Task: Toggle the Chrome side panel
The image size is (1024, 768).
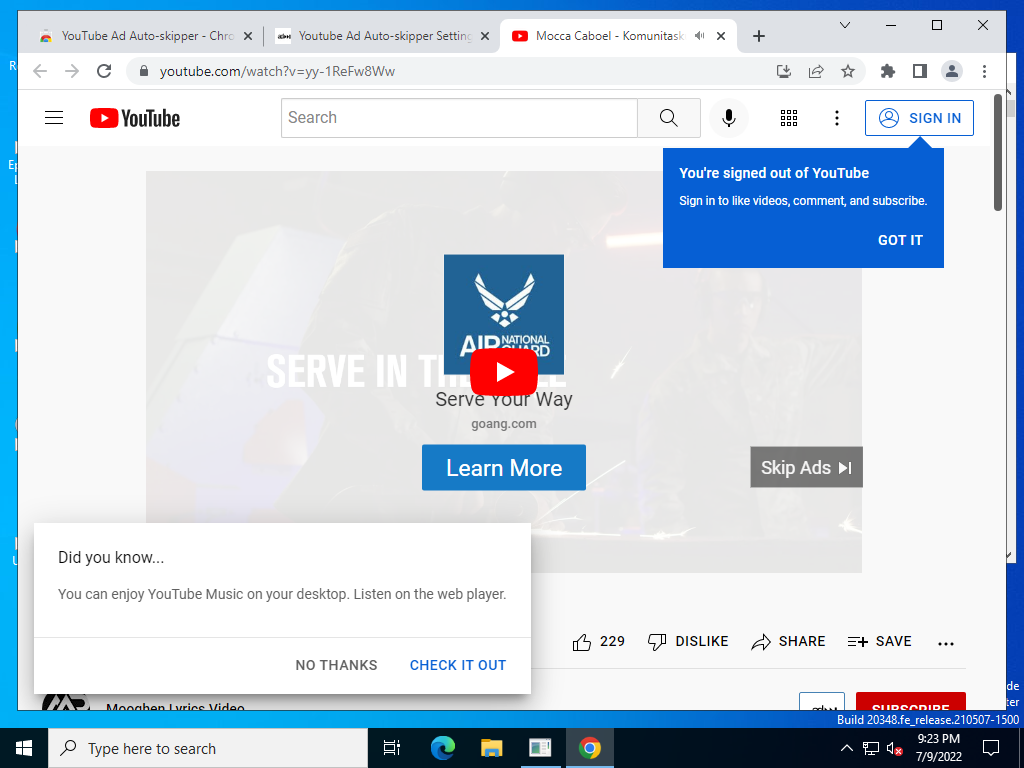Action: click(x=920, y=71)
